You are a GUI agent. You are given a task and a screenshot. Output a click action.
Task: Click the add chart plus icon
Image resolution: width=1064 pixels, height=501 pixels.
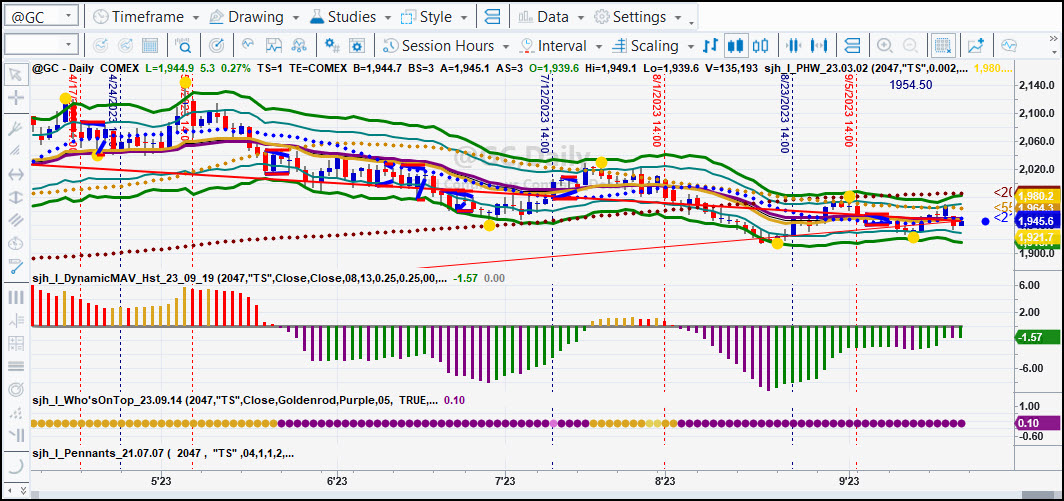[976, 46]
